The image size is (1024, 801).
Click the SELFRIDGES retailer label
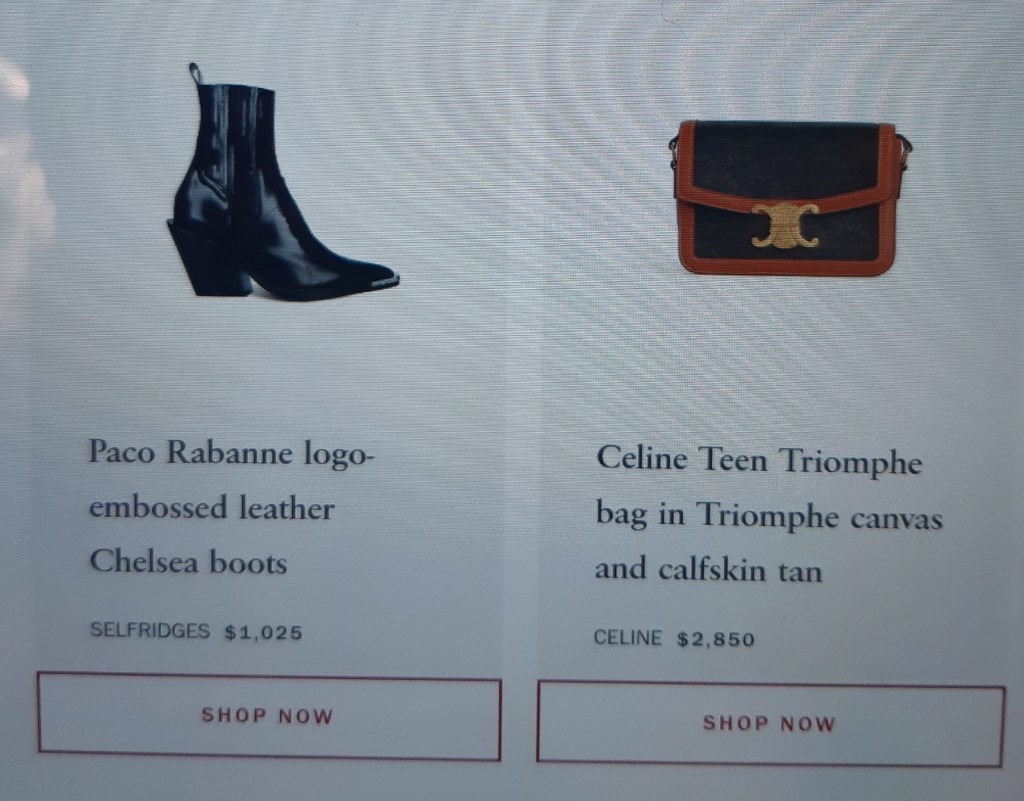click(x=150, y=631)
